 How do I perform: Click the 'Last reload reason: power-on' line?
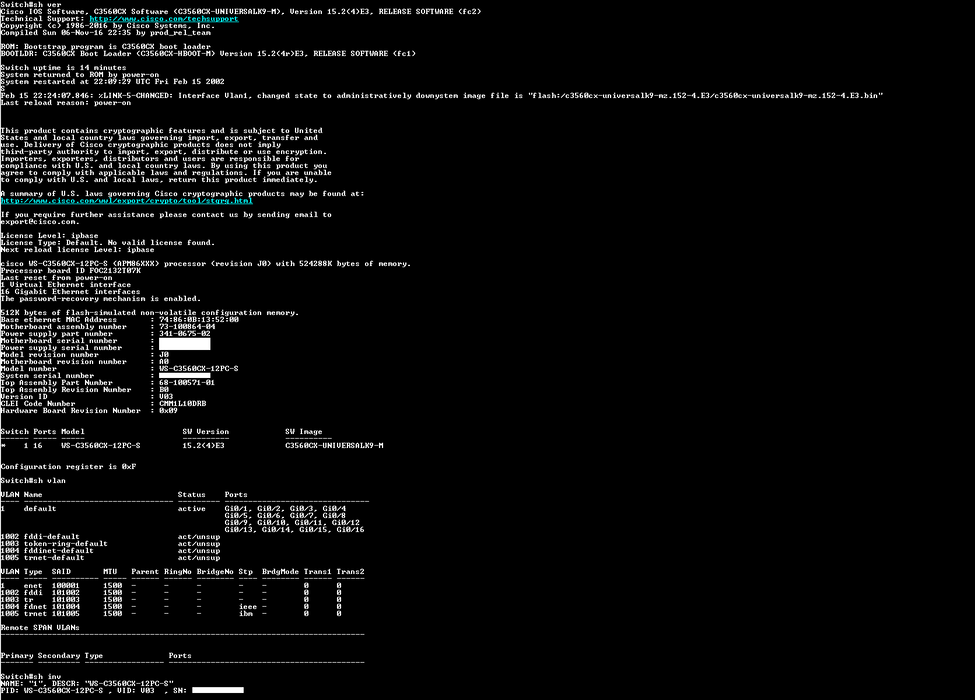pos(66,103)
